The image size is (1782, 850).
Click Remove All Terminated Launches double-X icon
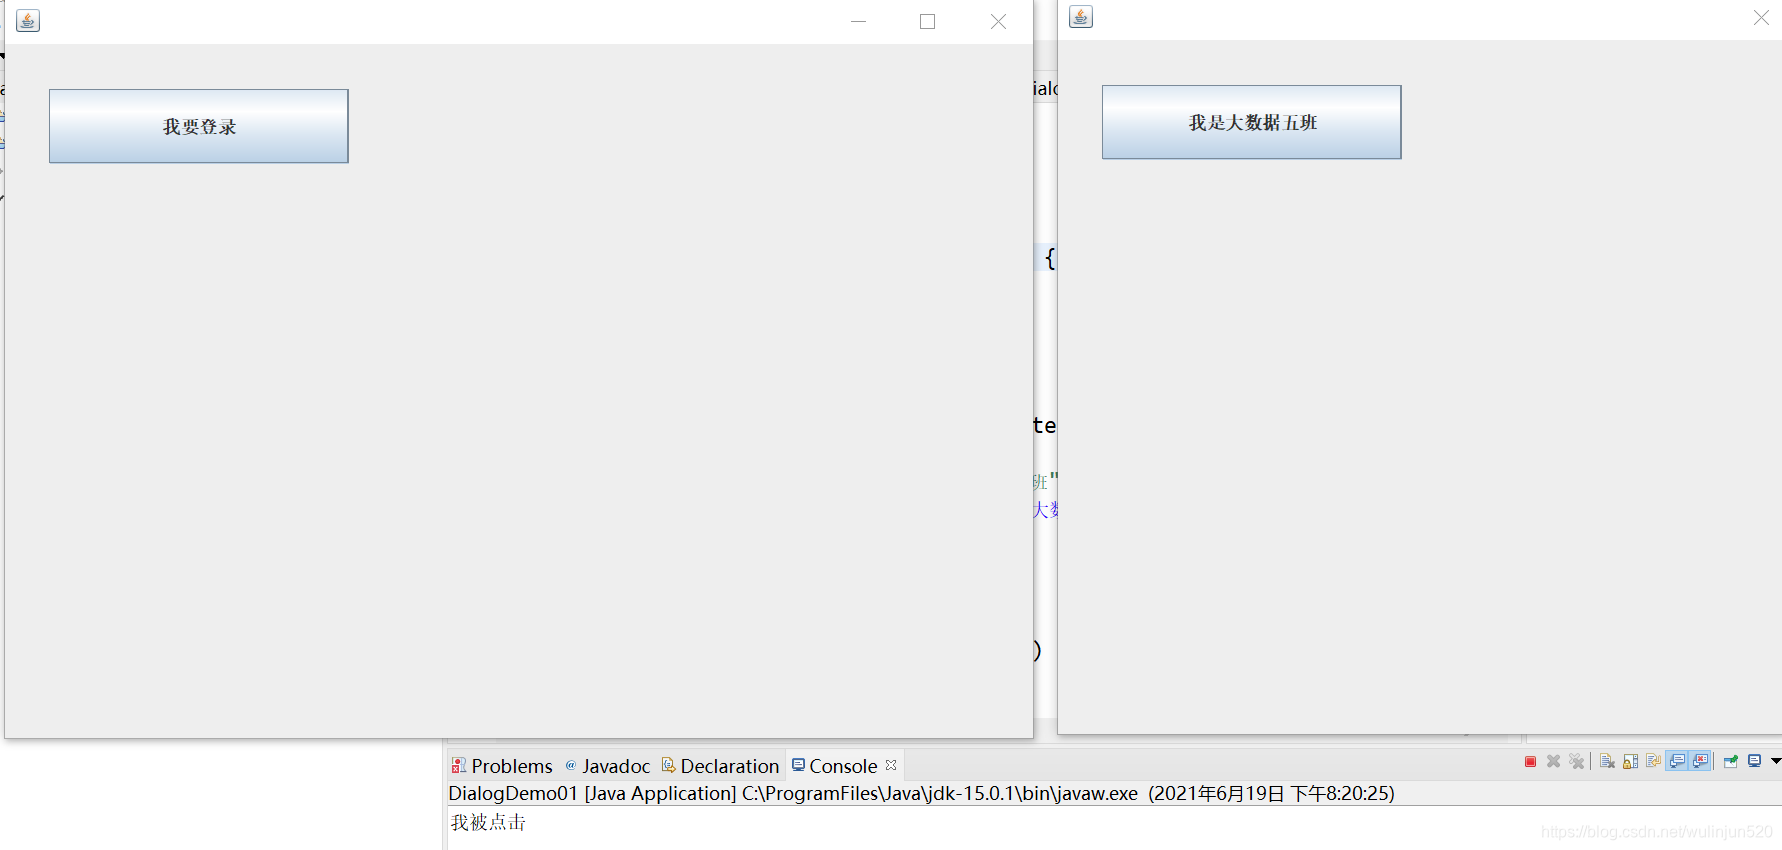(1577, 761)
